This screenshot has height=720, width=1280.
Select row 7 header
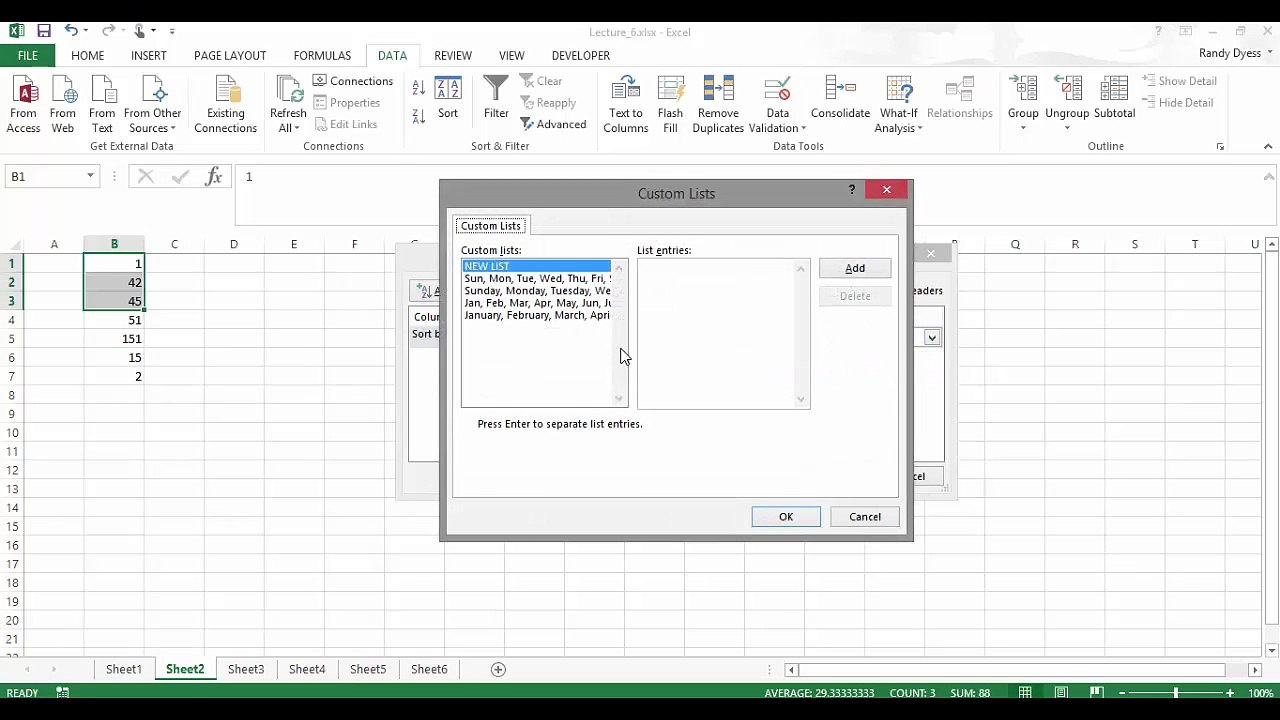13,377
